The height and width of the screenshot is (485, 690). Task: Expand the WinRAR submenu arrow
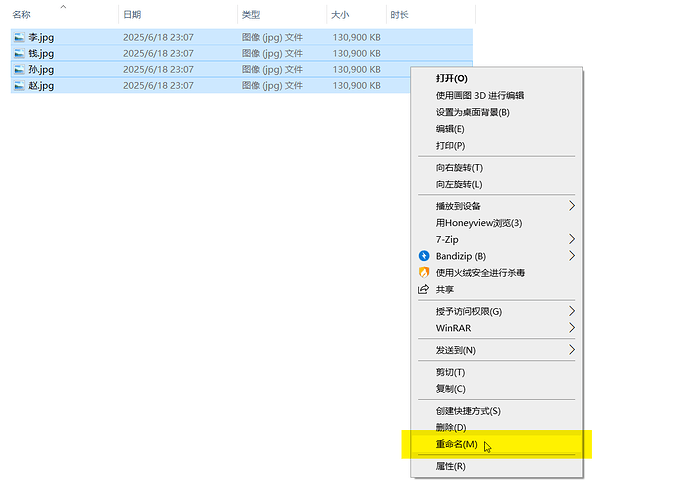(x=572, y=328)
